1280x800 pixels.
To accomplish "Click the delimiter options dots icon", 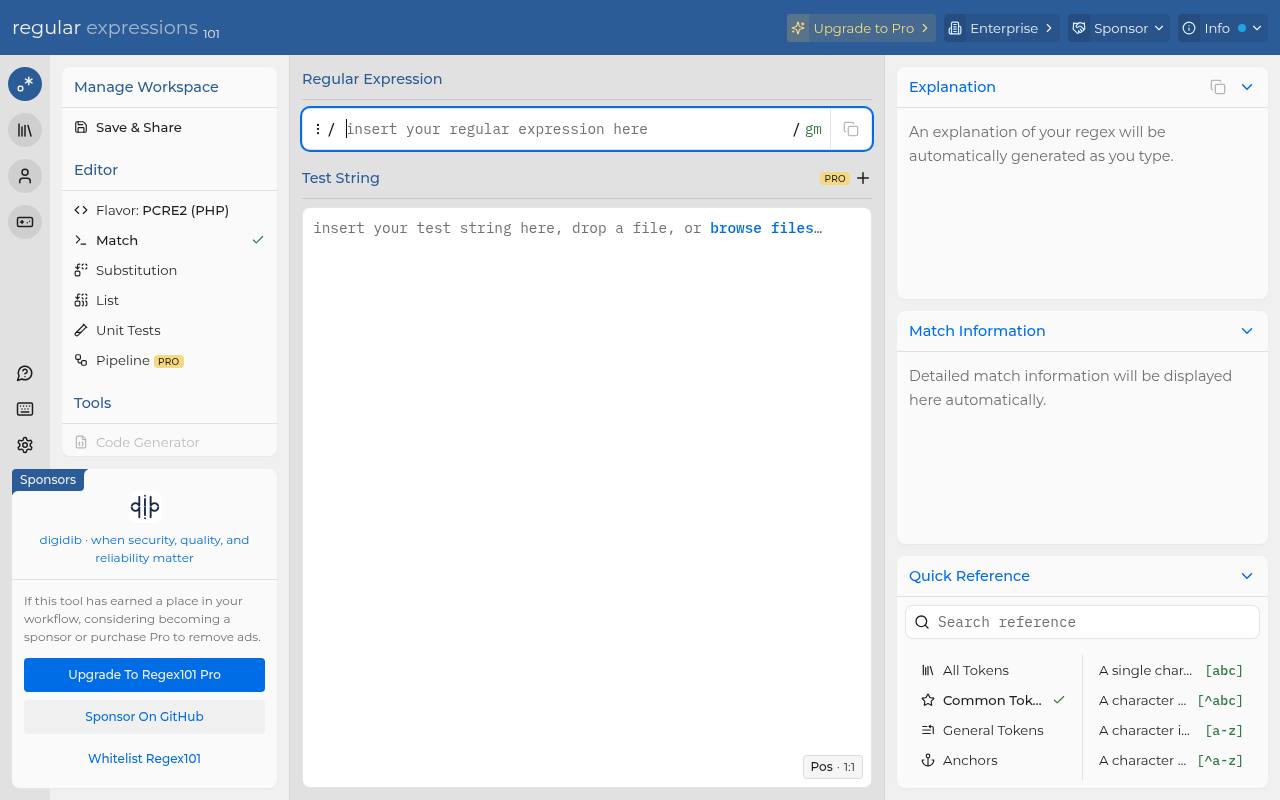I will coord(318,129).
